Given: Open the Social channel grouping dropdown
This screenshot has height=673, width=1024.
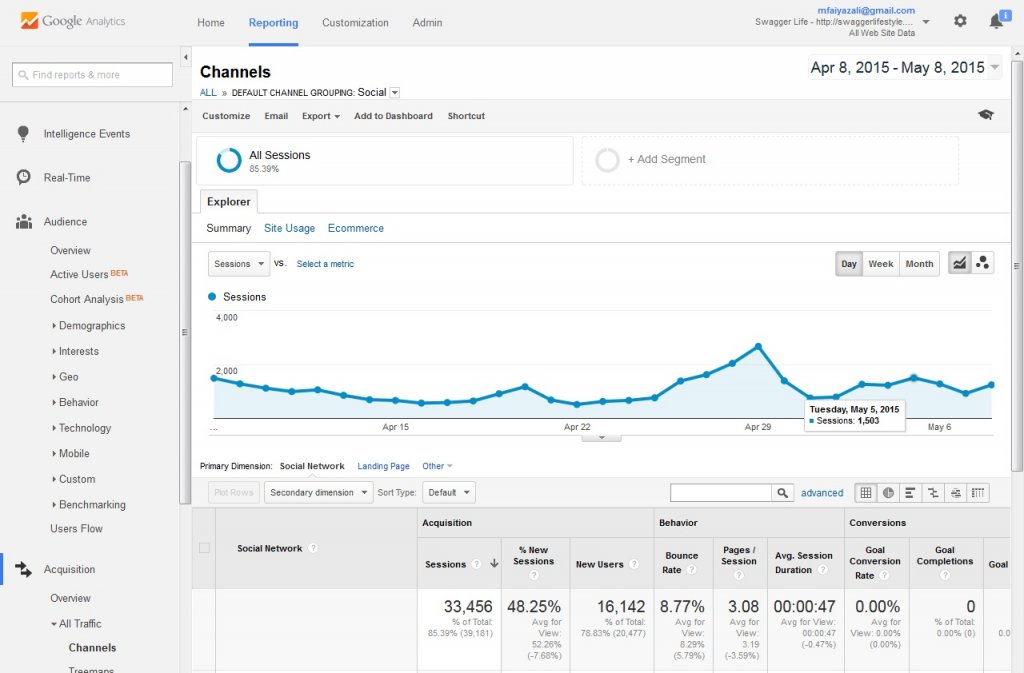Looking at the screenshot, I should pos(395,93).
